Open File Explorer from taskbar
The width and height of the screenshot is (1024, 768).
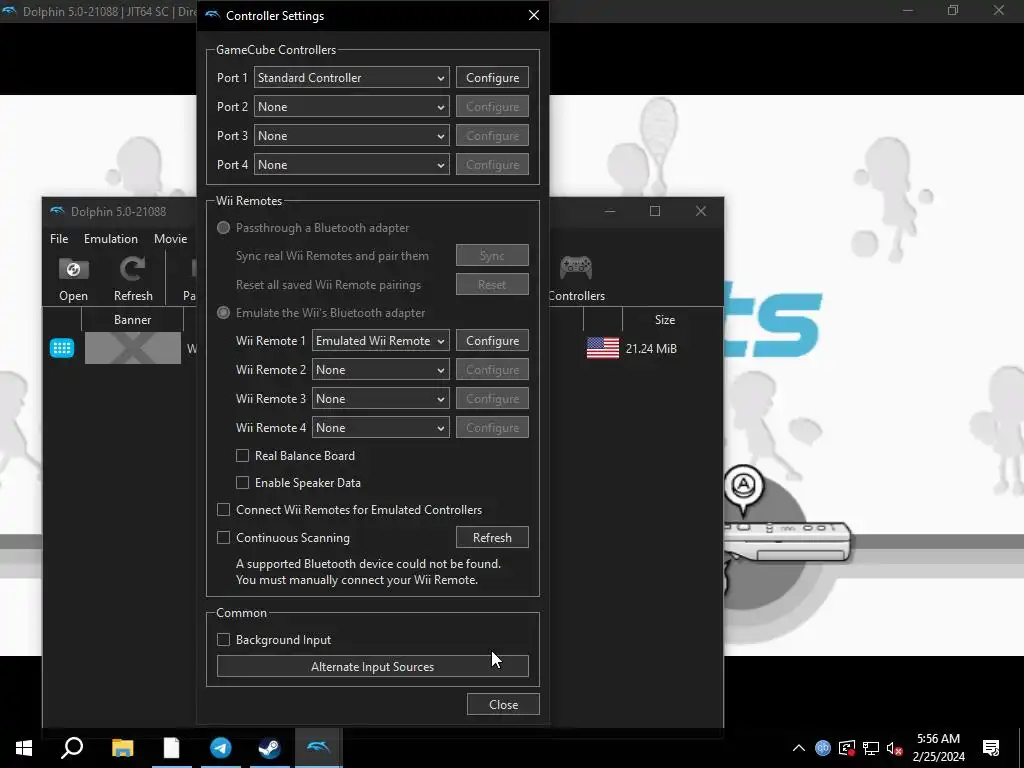(x=122, y=748)
